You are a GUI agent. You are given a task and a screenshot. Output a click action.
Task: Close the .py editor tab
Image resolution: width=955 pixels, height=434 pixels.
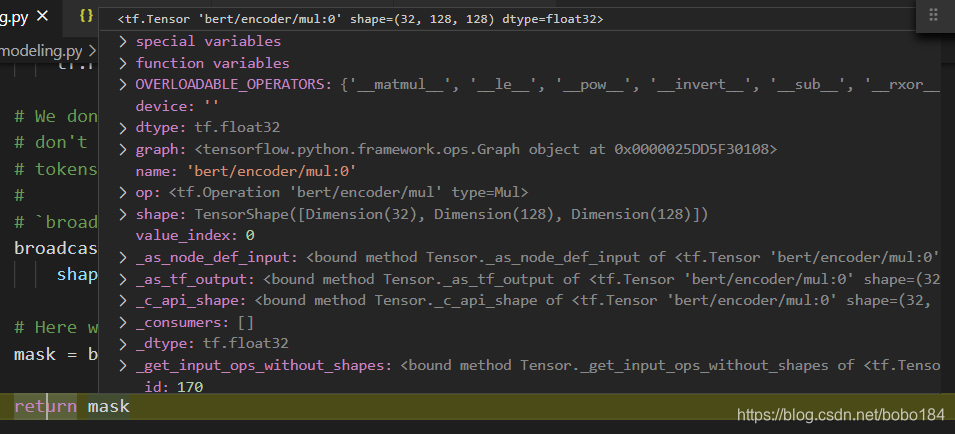(x=42, y=16)
